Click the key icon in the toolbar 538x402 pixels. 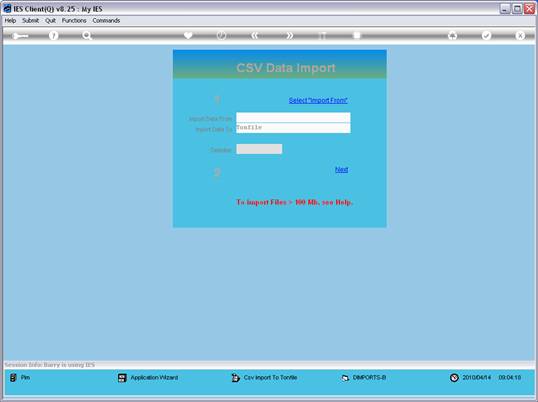tap(20, 36)
